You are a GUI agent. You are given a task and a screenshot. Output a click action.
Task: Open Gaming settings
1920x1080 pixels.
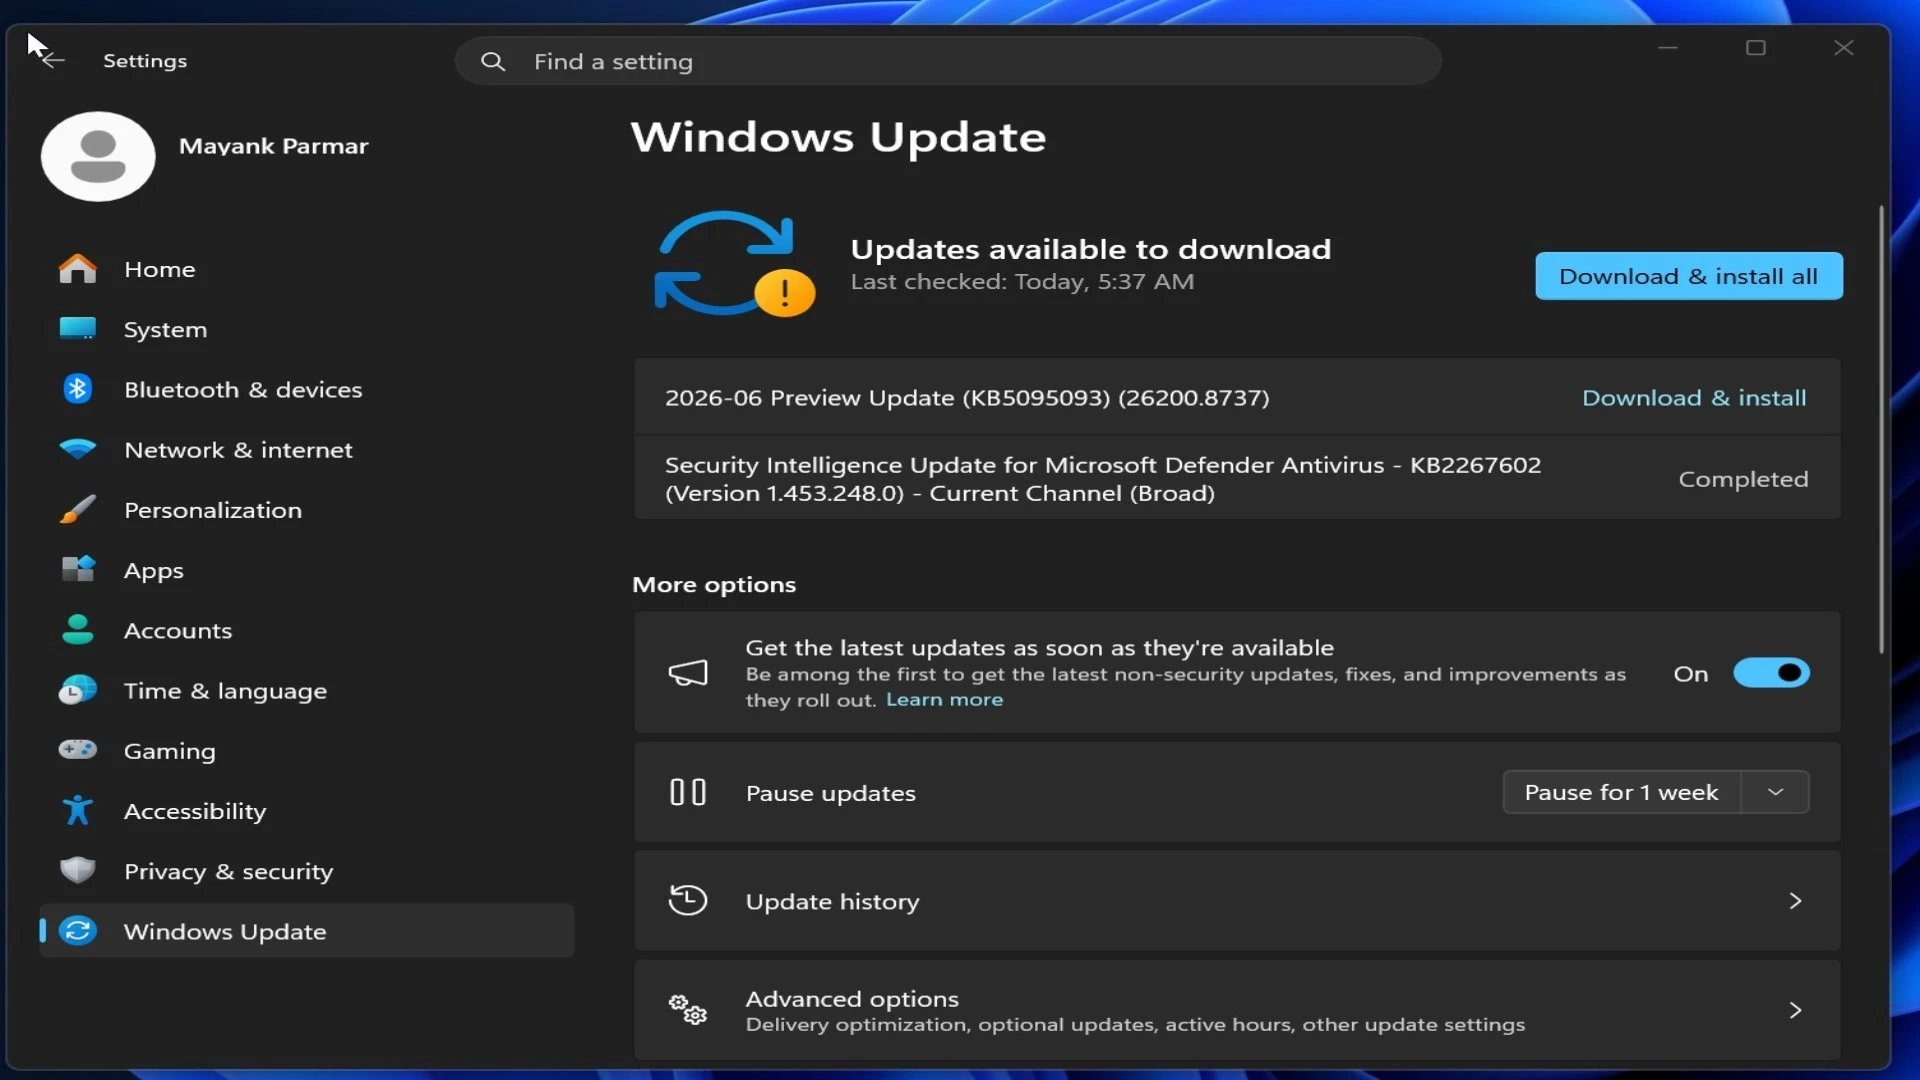[306, 750]
